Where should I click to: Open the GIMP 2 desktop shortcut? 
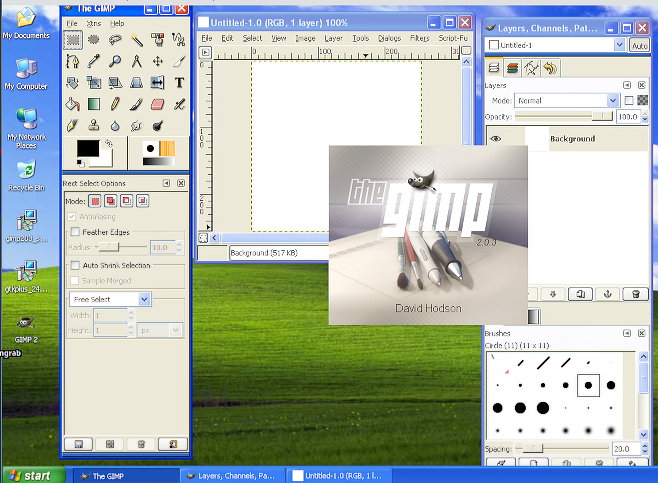(x=26, y=329)
